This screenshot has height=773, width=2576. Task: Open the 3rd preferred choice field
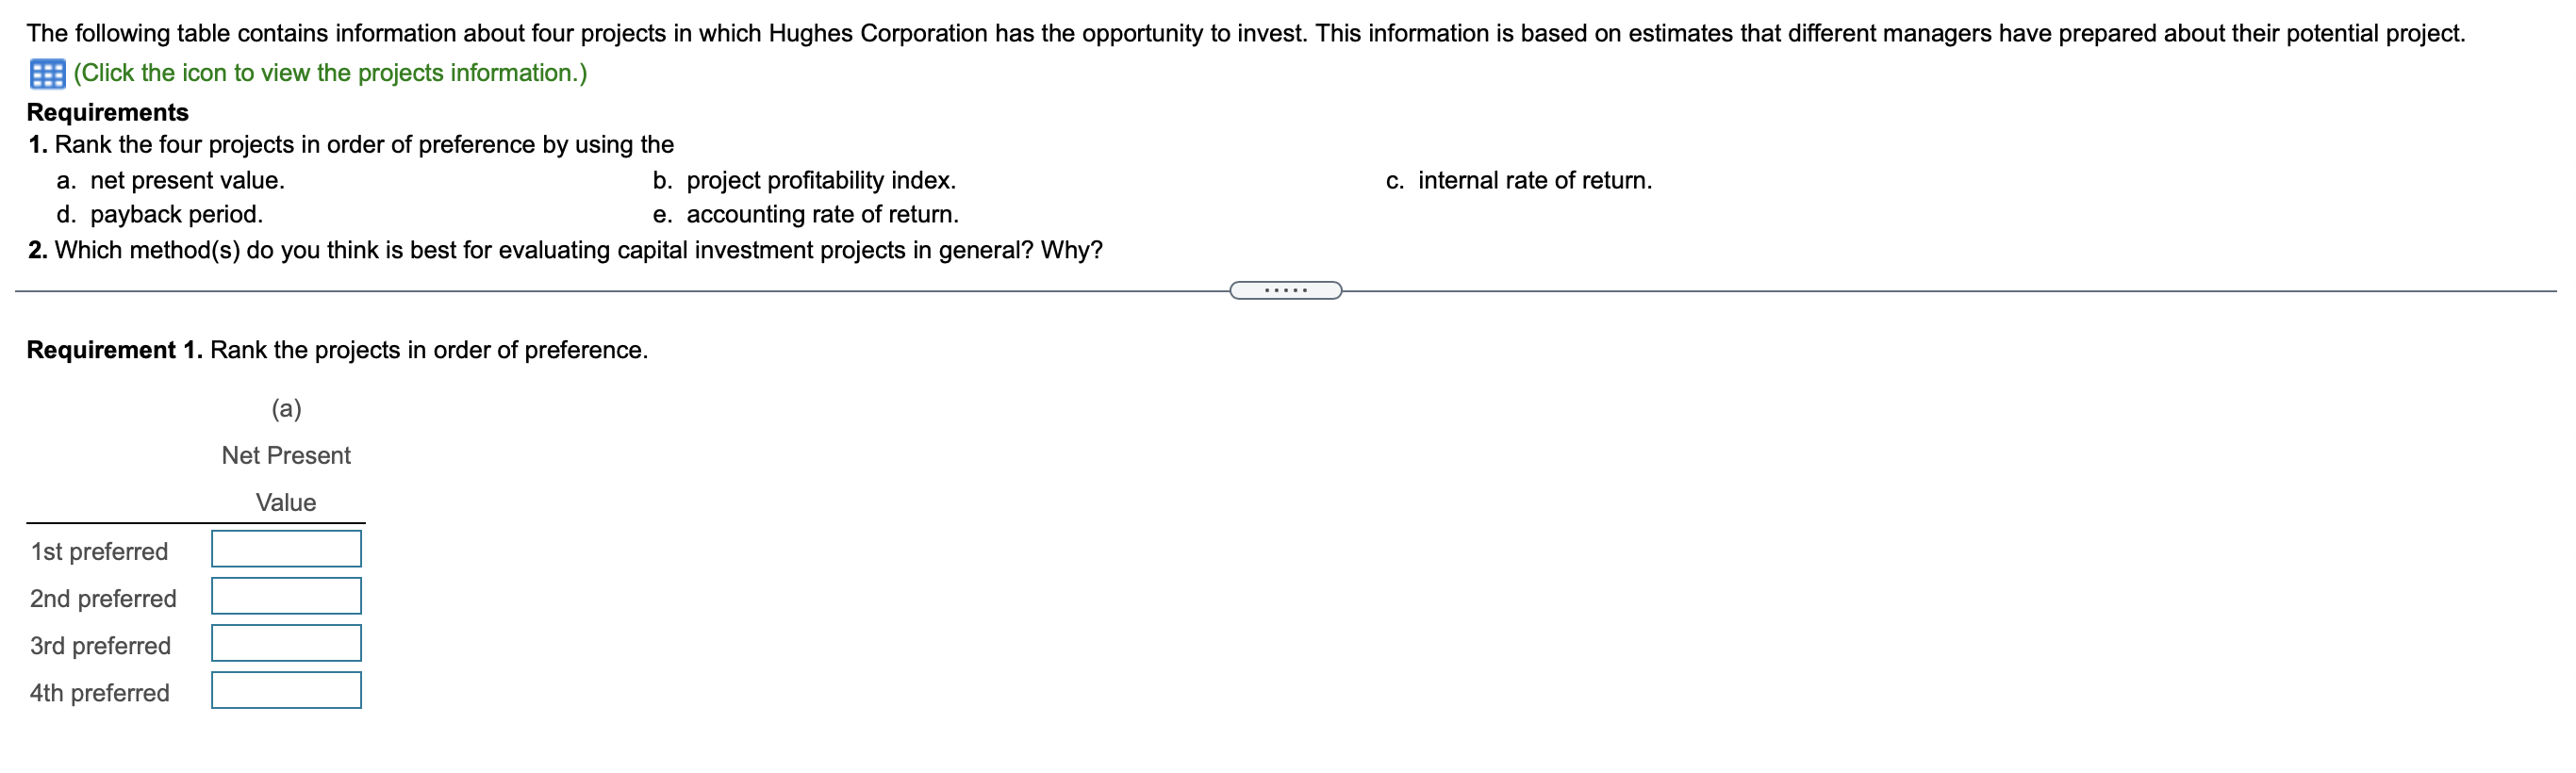point(285,643)
